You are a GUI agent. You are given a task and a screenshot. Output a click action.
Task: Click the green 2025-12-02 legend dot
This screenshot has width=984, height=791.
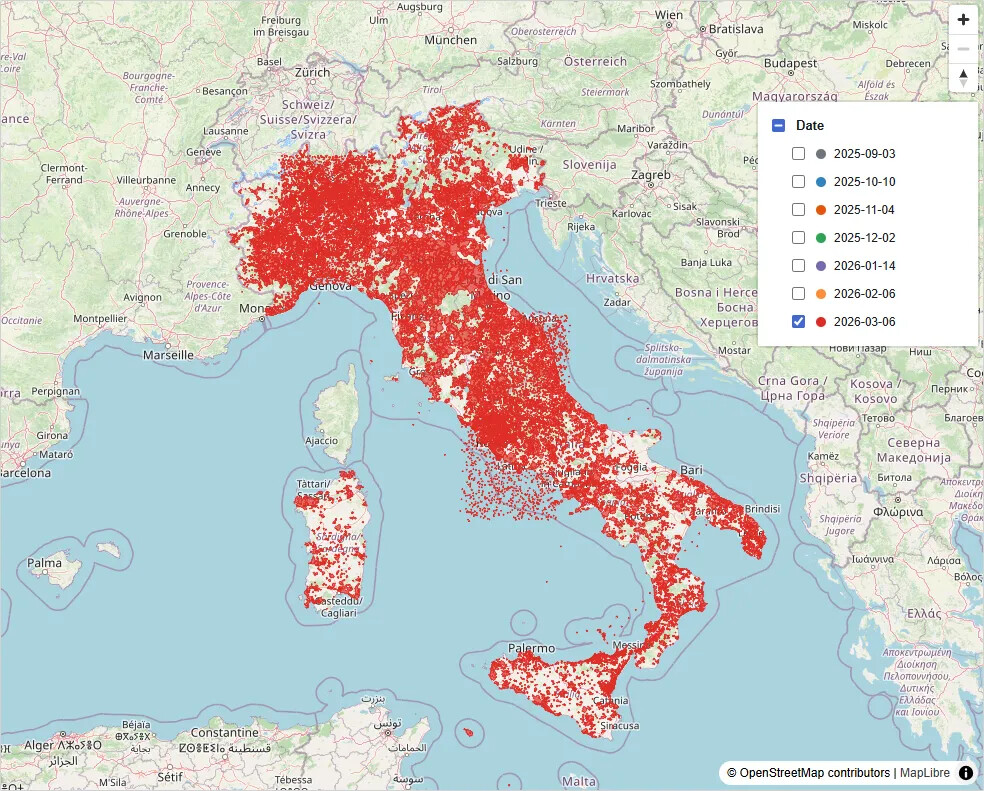[821, 238]
